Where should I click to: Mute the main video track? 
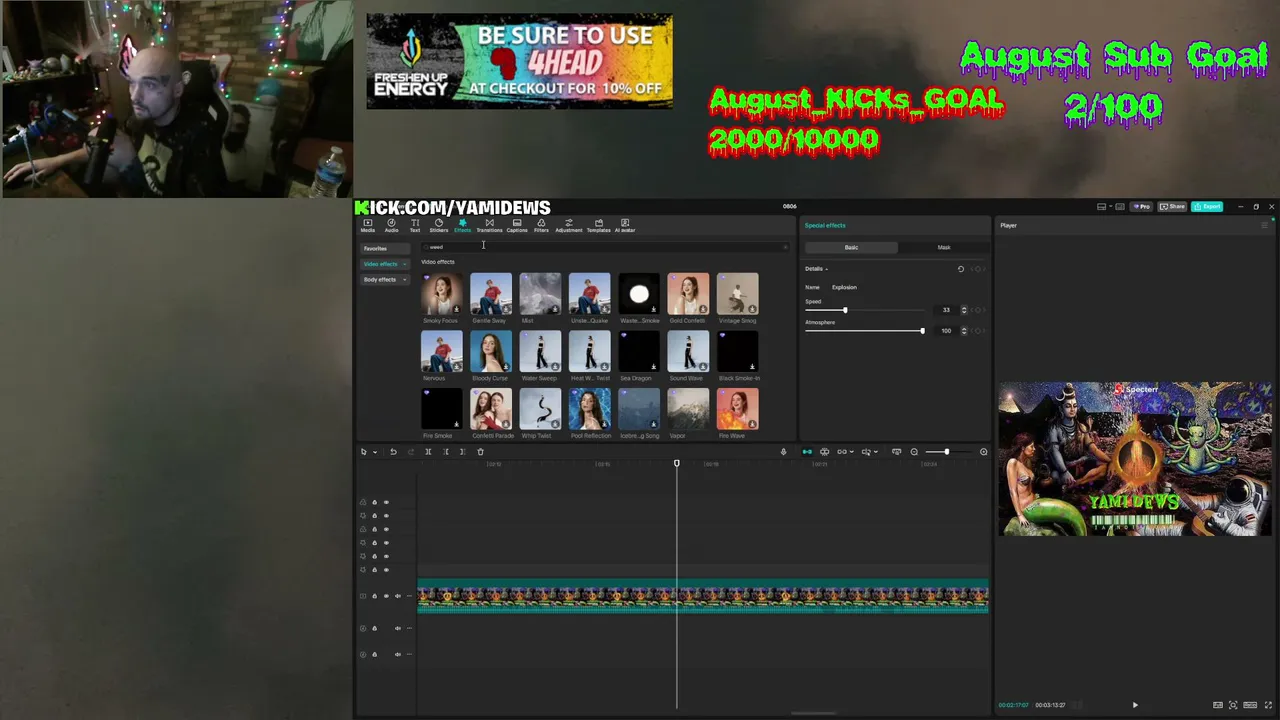397,596
